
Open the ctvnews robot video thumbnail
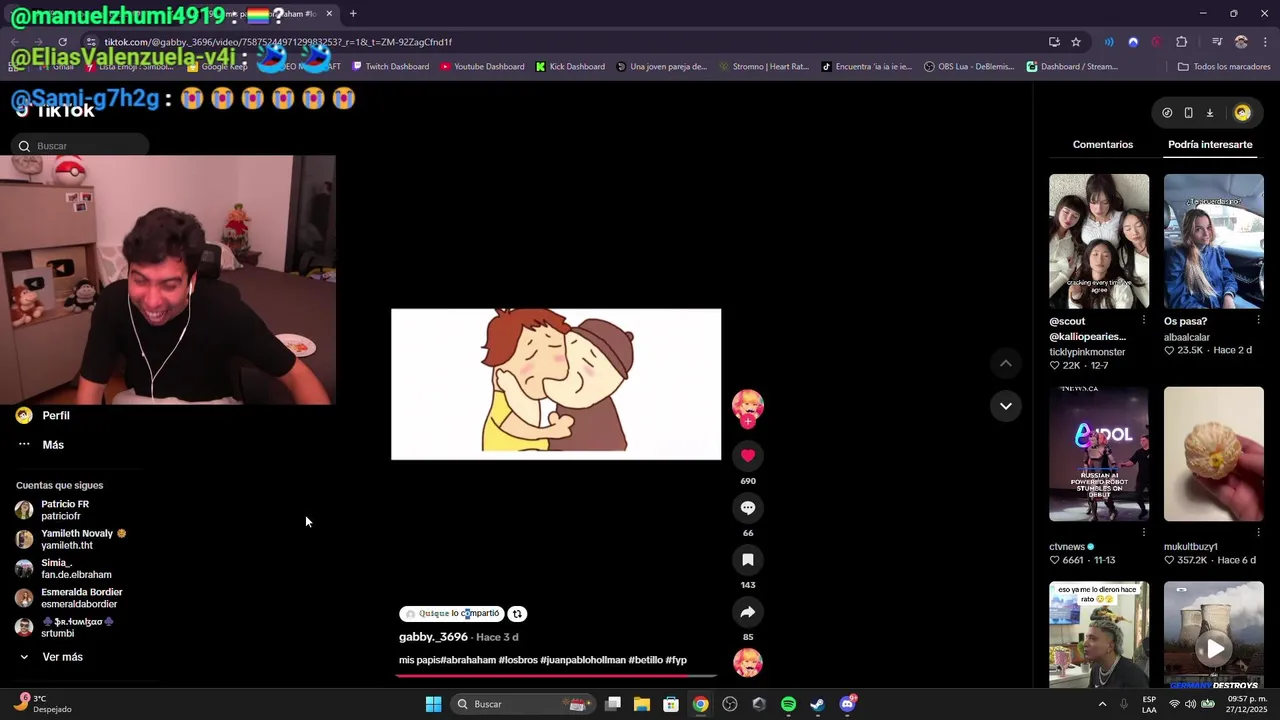1099,454
